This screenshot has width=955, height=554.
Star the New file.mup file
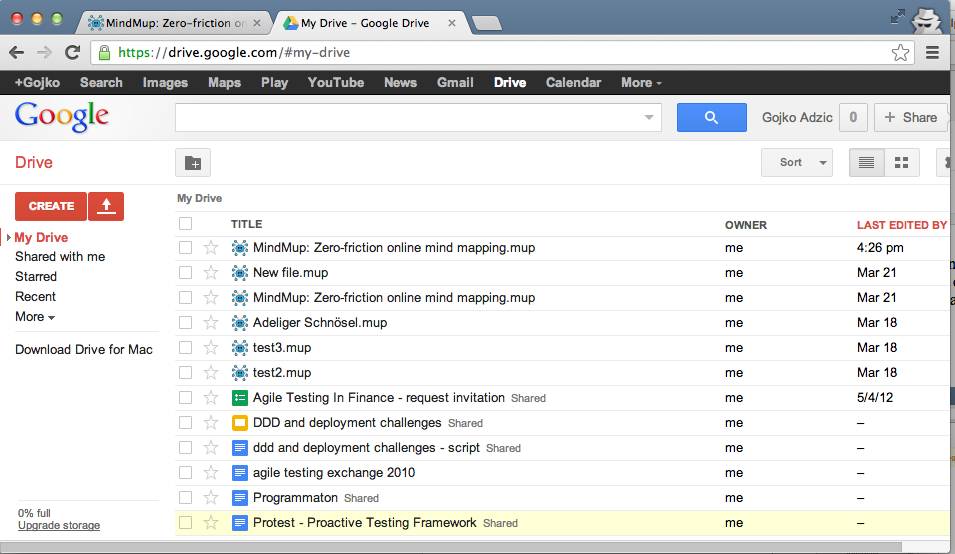211,273
